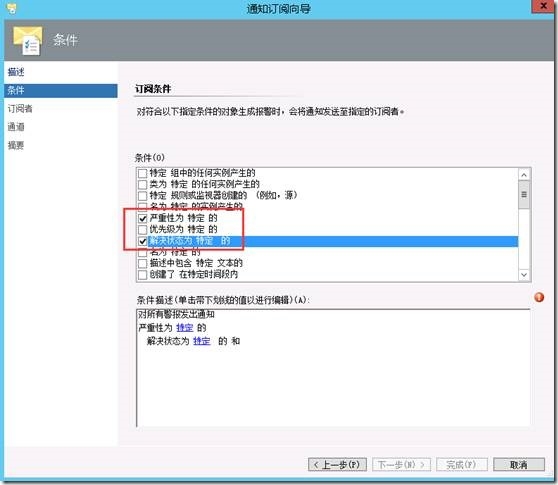This screenshot has width=558, height=485.
Task: Check '名为 特定 的' checkbox below the highlighted row
Action: [142, 252]
